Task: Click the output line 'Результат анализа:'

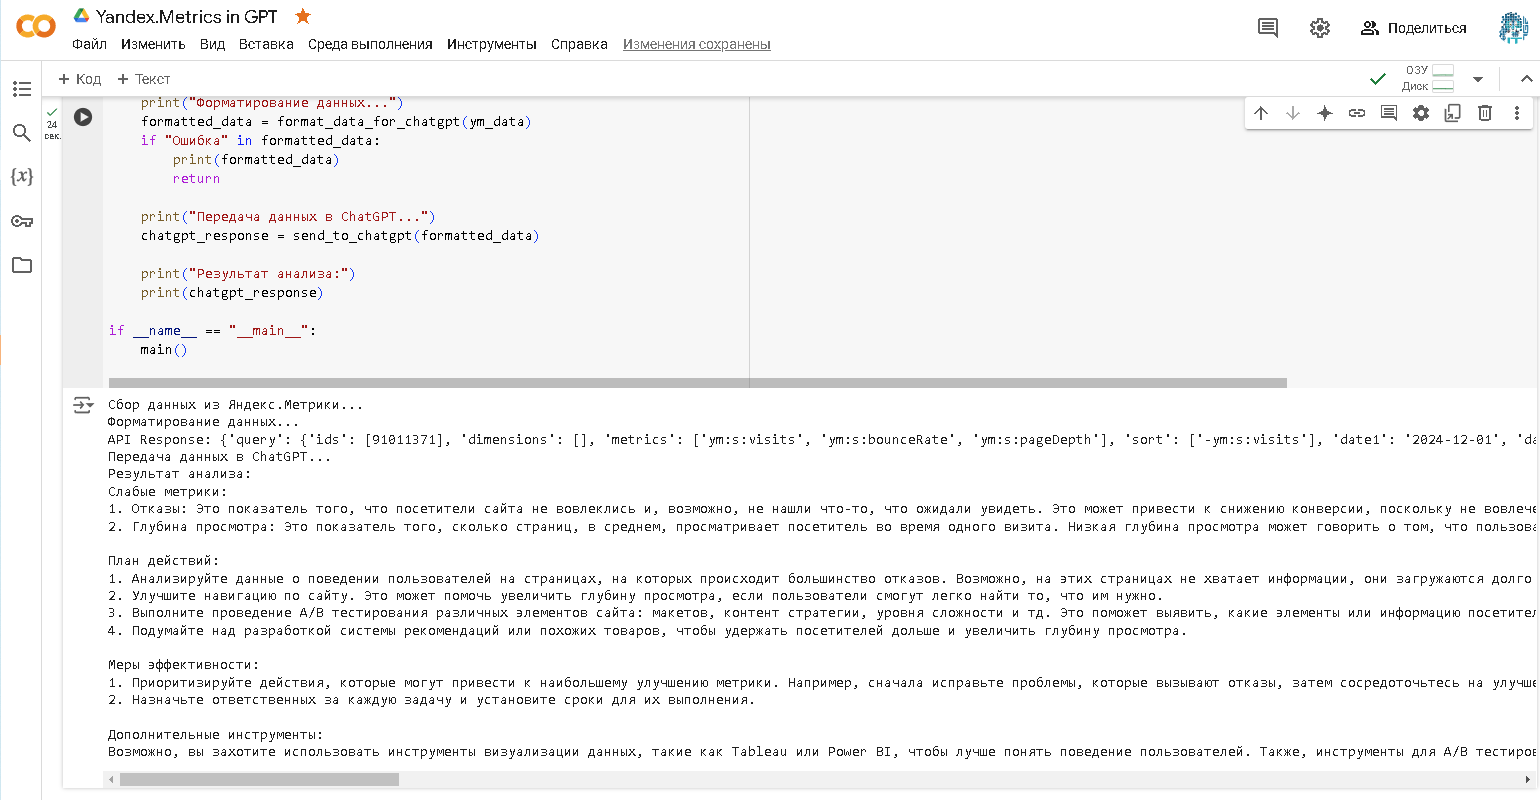Action: pyautogui.click(x=179, y=474)
